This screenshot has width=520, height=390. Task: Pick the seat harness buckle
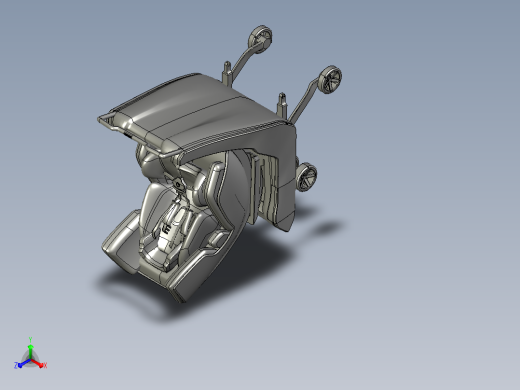pyautogui.click(x=166, y=229)
